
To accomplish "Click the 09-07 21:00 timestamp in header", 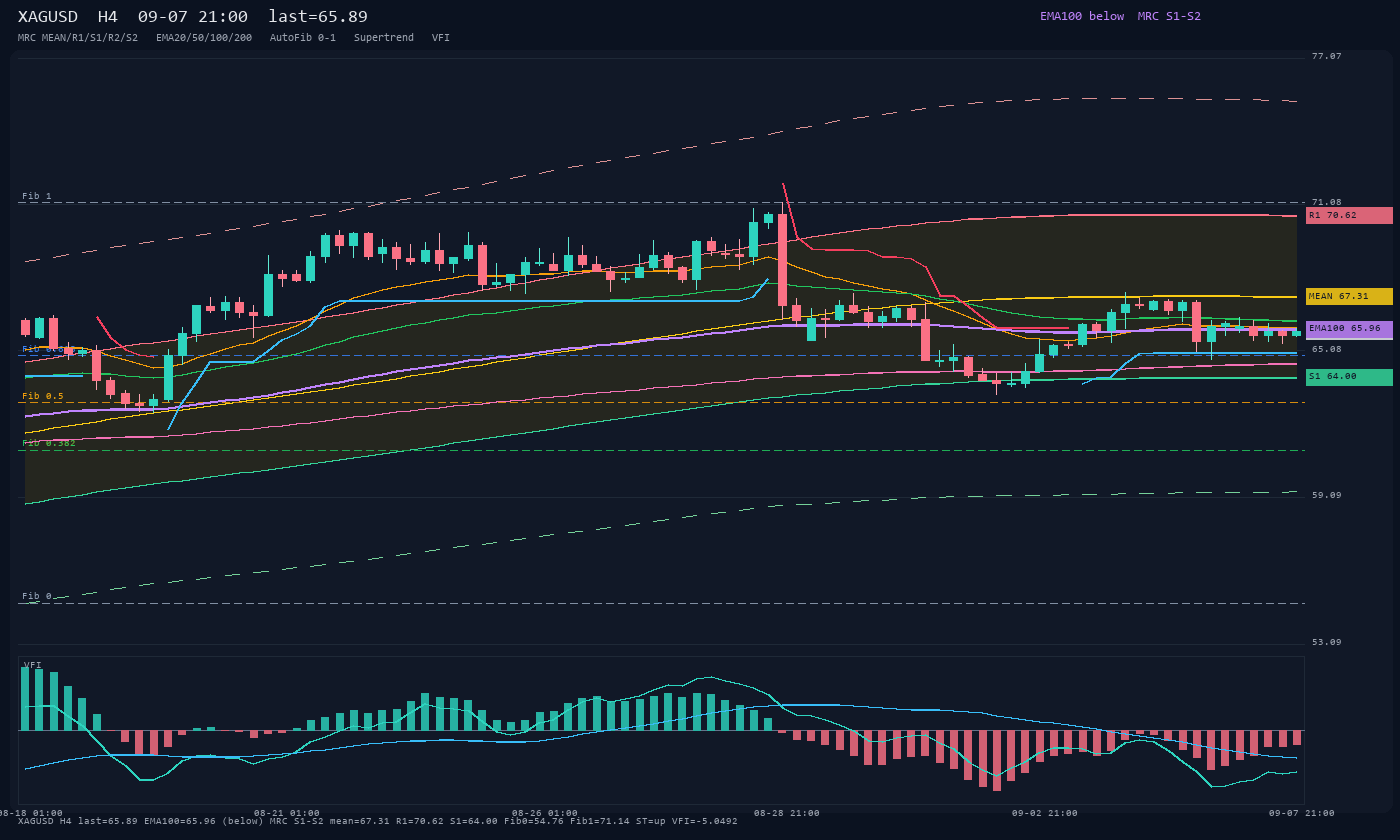I will point(193,17).
